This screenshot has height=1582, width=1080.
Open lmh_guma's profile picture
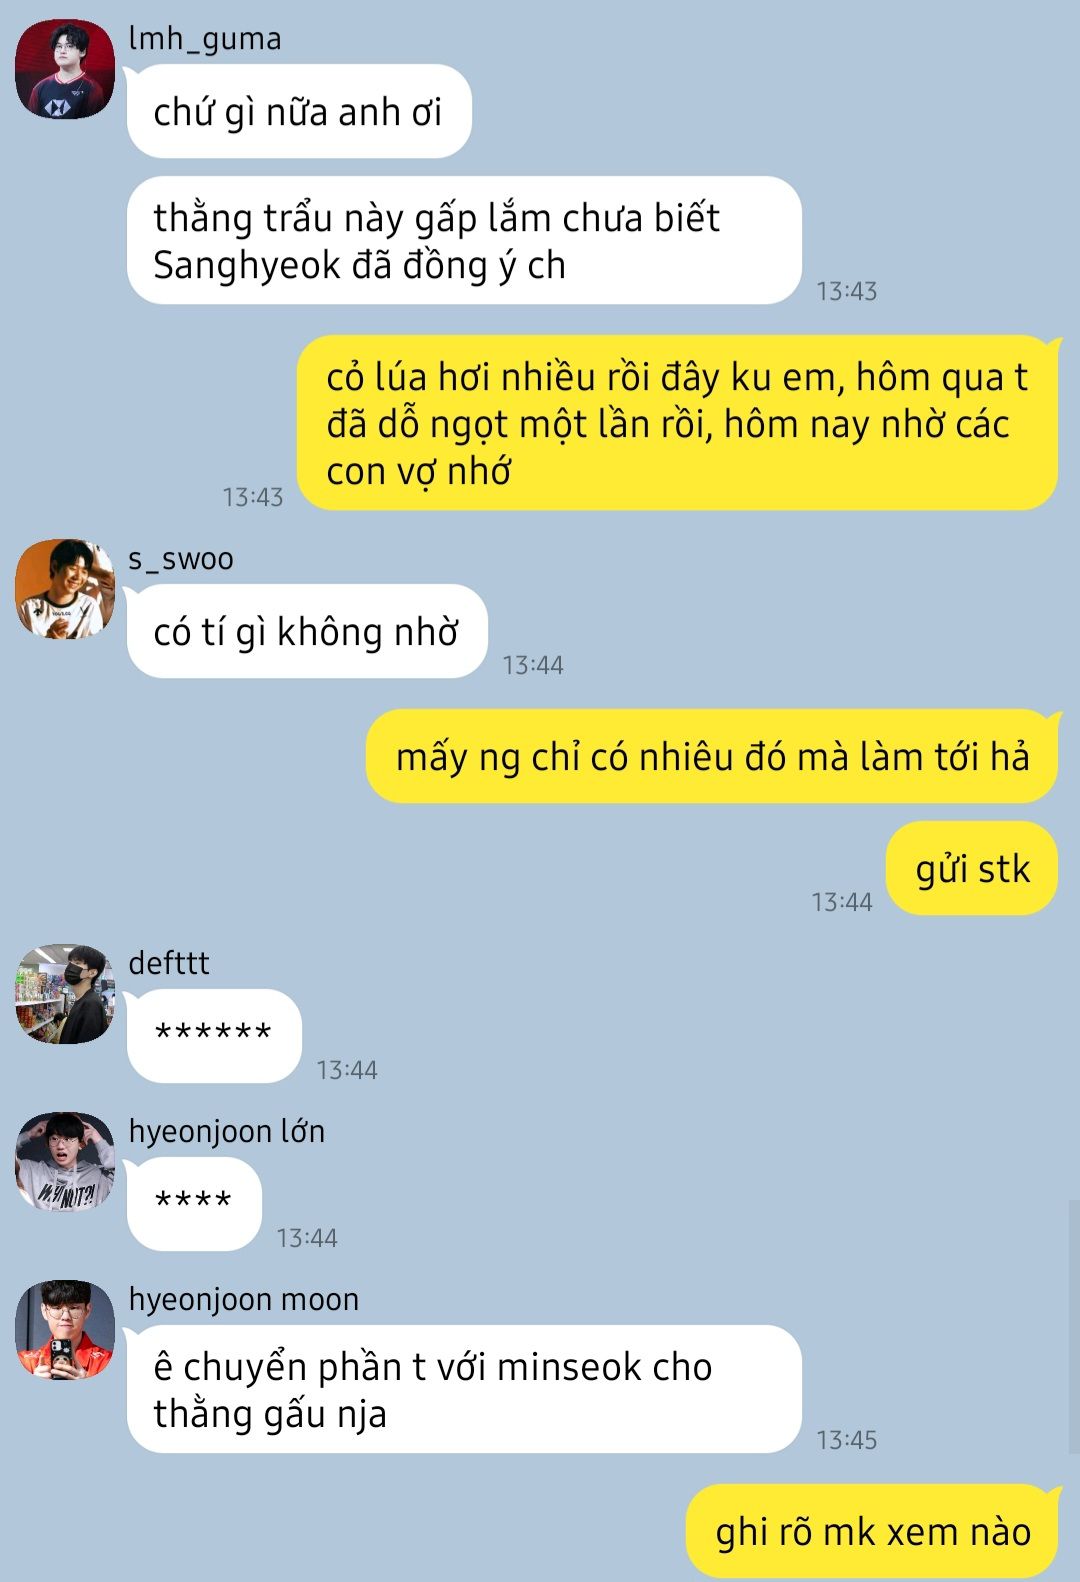coord(65,69)
